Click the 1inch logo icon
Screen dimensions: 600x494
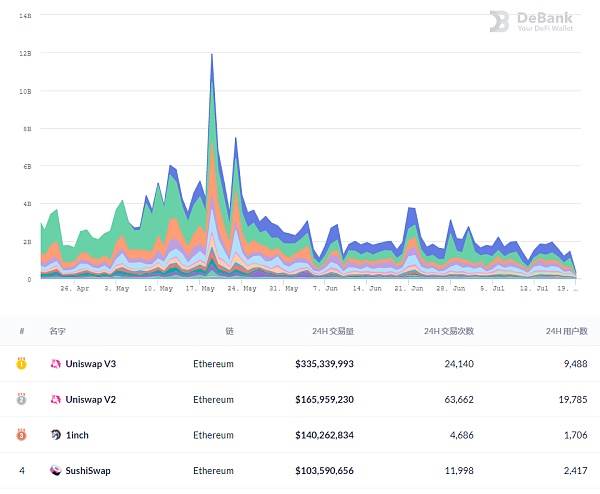[x=56, y=435]
